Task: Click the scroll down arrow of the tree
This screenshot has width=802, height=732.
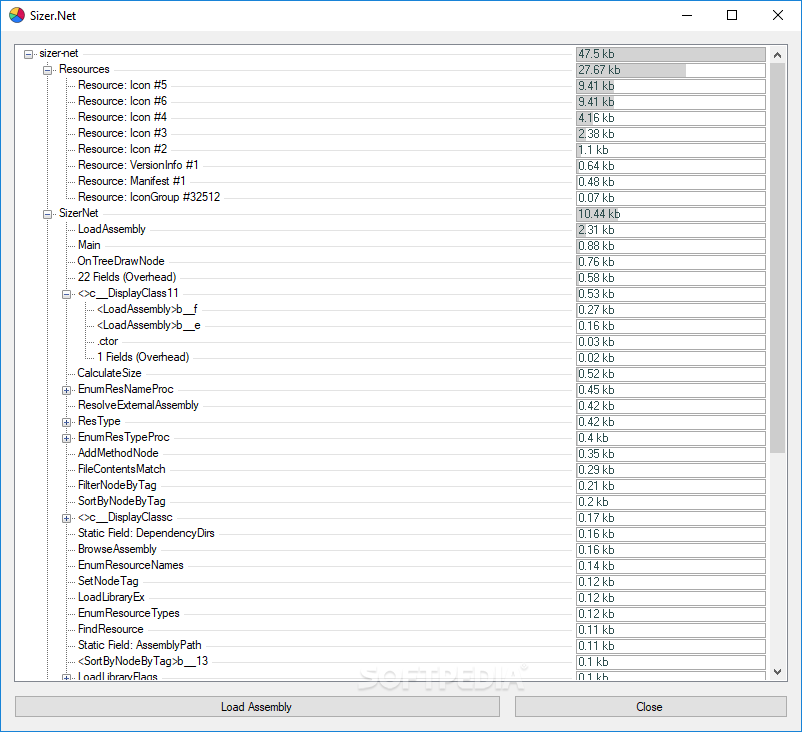Action: click(x=777, y=672)
